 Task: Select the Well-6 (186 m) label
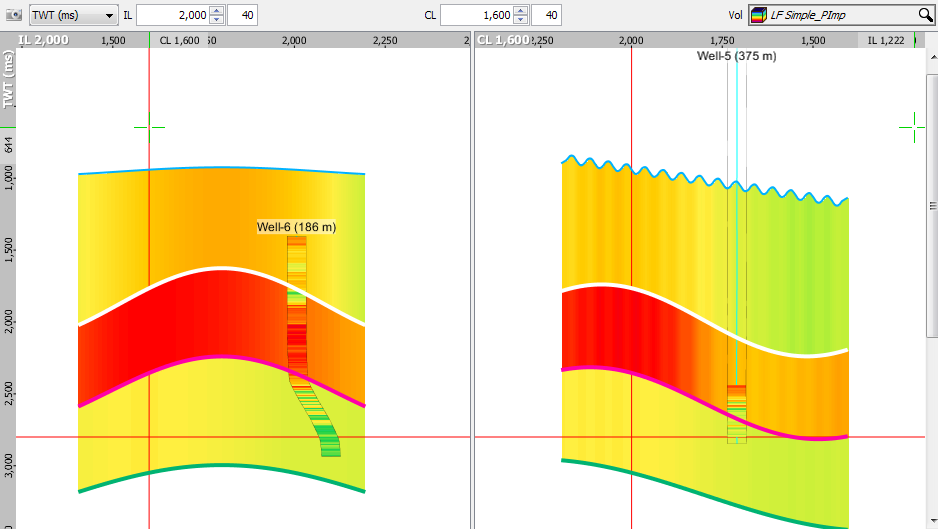tap(297, 227)
